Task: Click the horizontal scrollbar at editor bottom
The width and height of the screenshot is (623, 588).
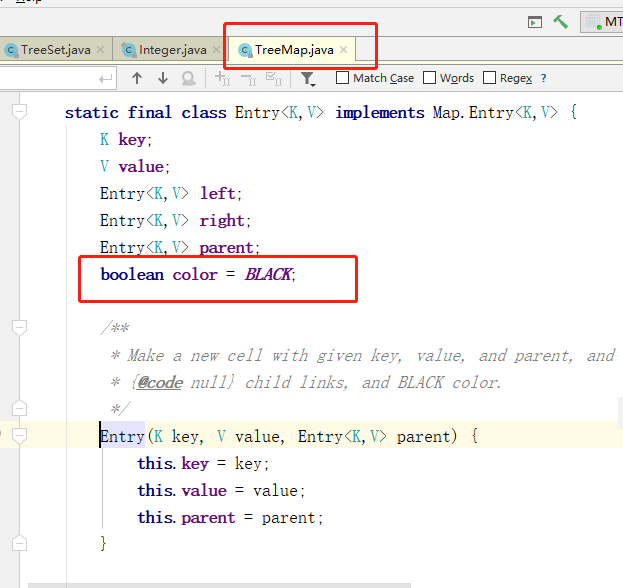Action: 219,586
